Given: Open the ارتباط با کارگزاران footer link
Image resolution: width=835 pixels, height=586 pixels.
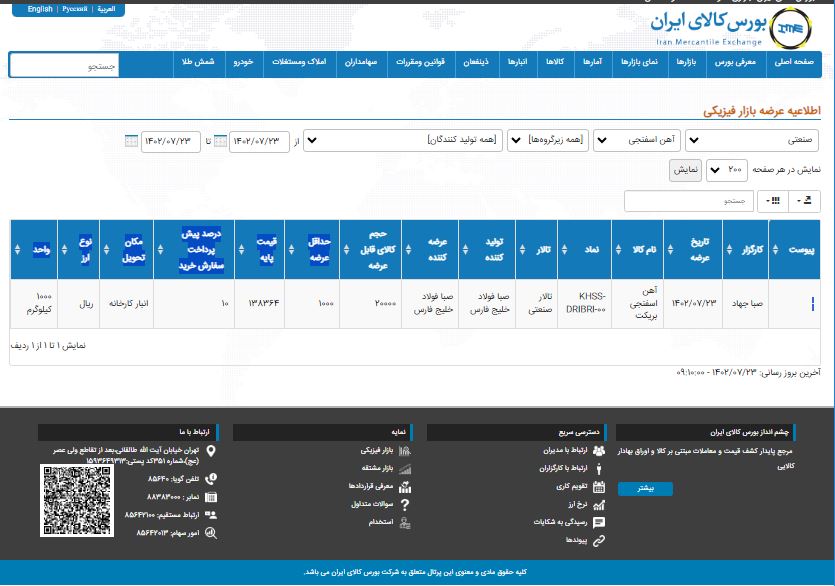Looking at the screenshot, I should pos(563,468).
